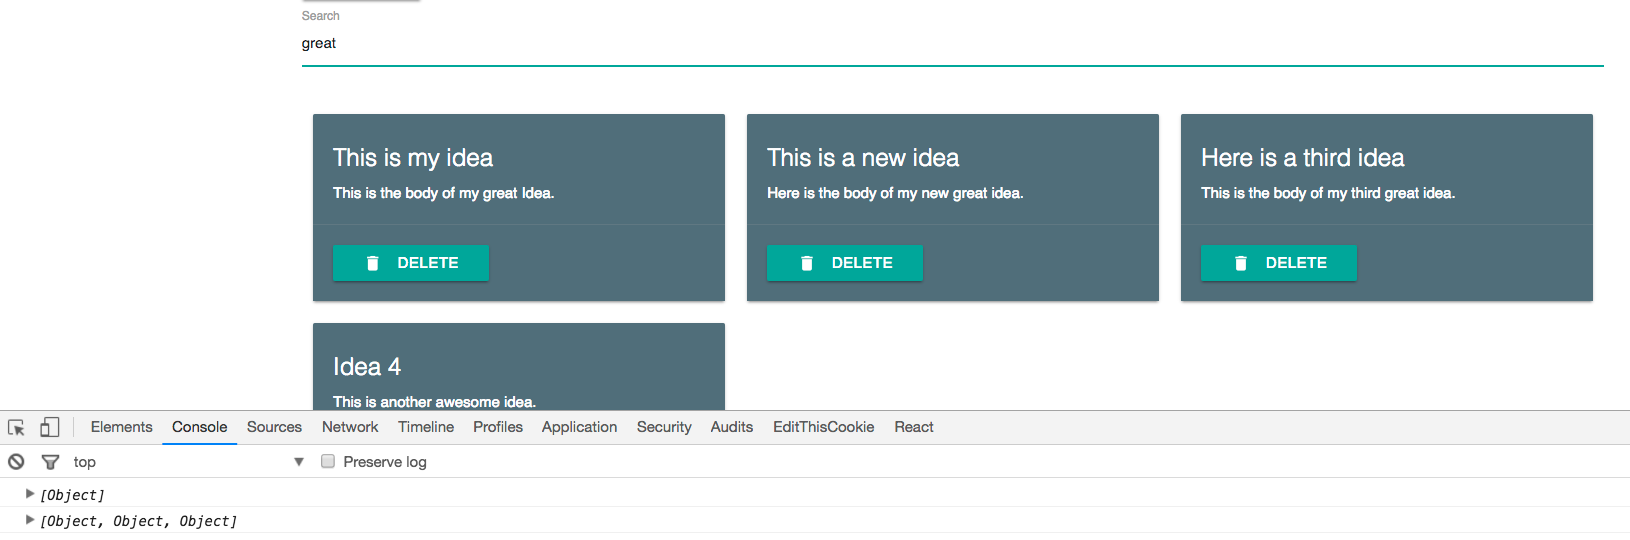
Task: Switch to the EditThisCookie tab
Action: (824, 427)
